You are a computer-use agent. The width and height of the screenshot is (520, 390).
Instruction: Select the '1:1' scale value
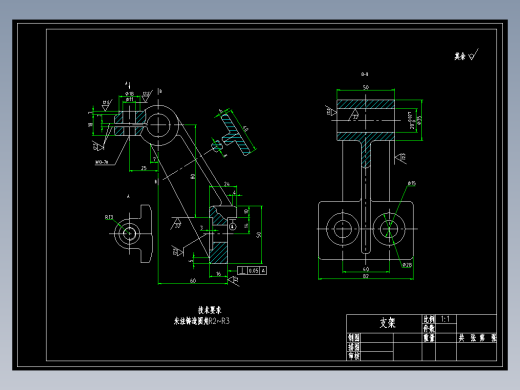coord(445,319)
